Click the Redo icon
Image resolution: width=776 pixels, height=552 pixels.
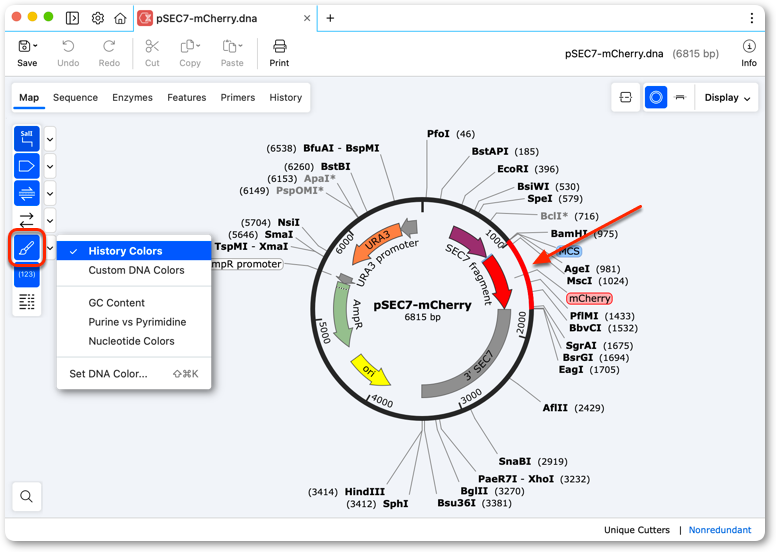[109, 47]
